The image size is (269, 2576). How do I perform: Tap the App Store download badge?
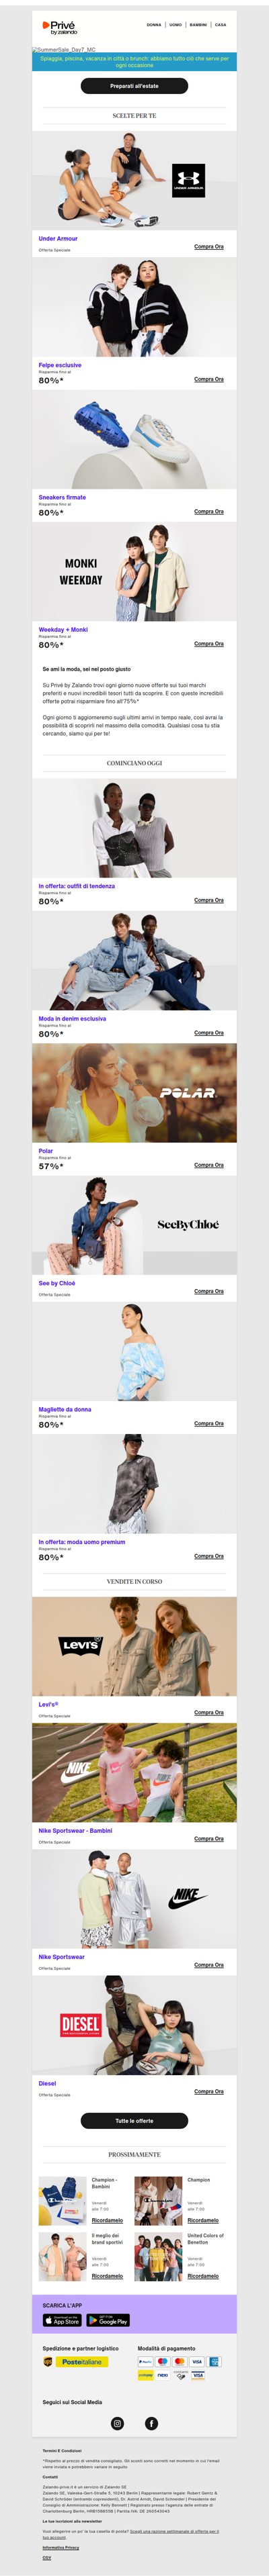click(x=62, y=2319)
